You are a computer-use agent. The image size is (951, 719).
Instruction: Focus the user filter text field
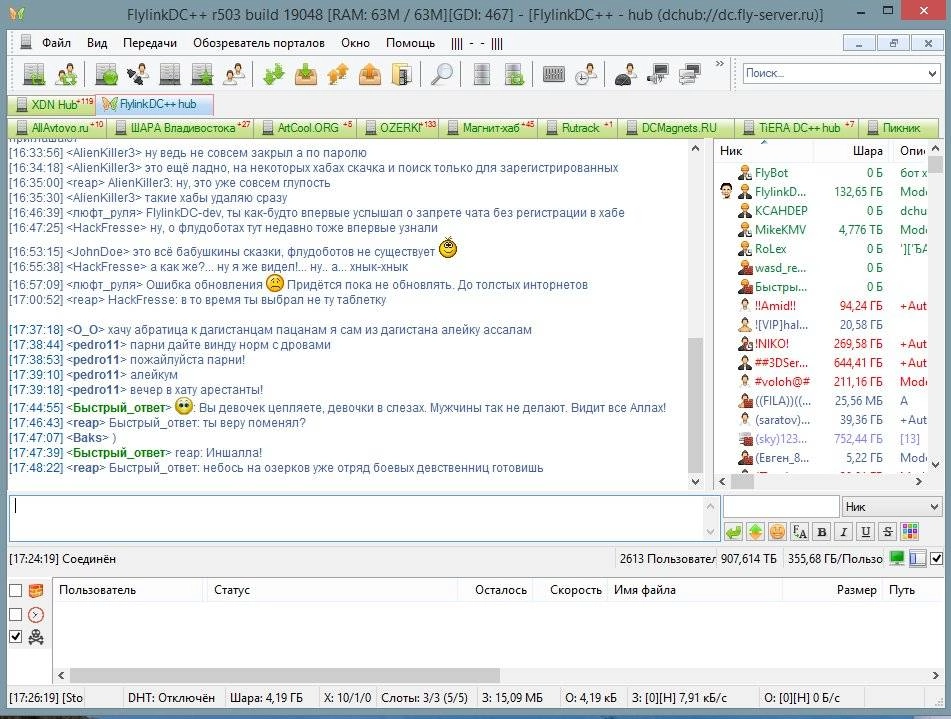[x=781, y=507]
